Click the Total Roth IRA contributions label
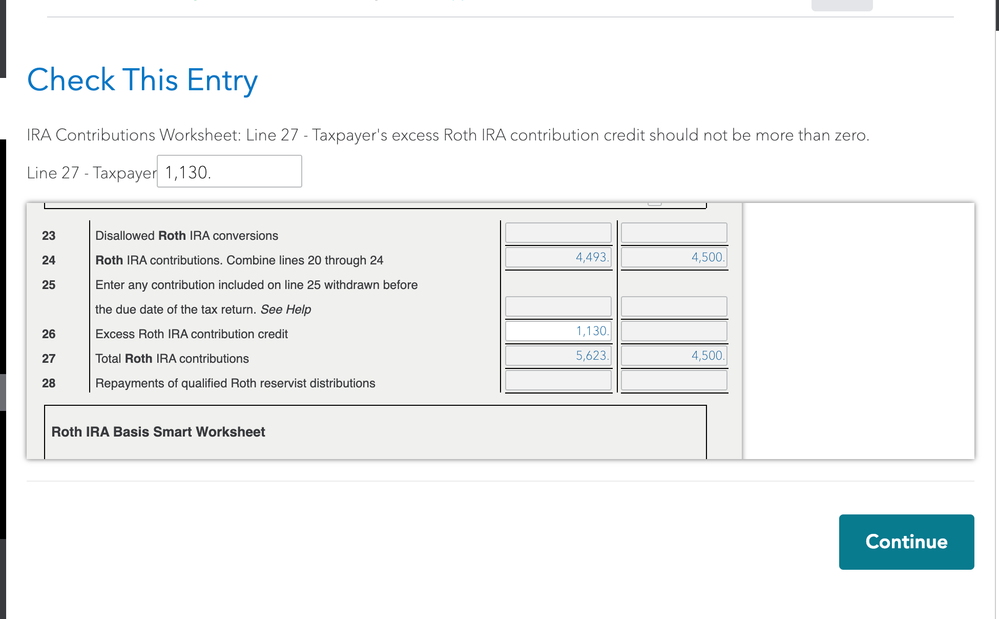Screen dimensions: 999x619 click(172, 358)
